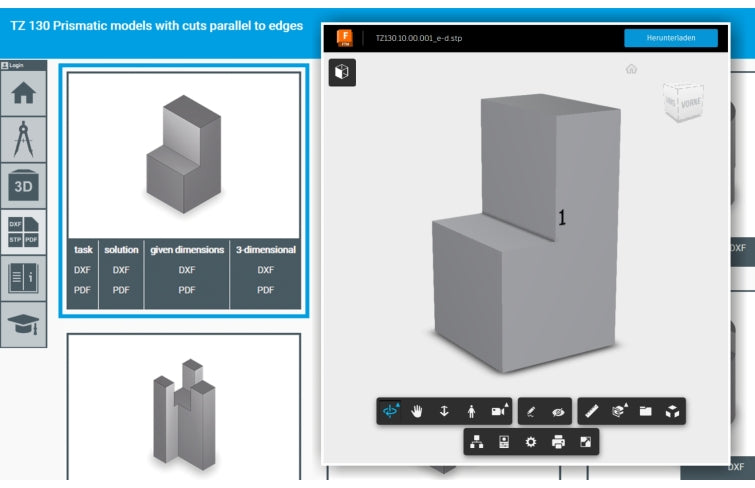Screen dimensions: 755x488
Task: Open the Model browser tree icon
Action: pyautogui.click(x=477, y=442)
